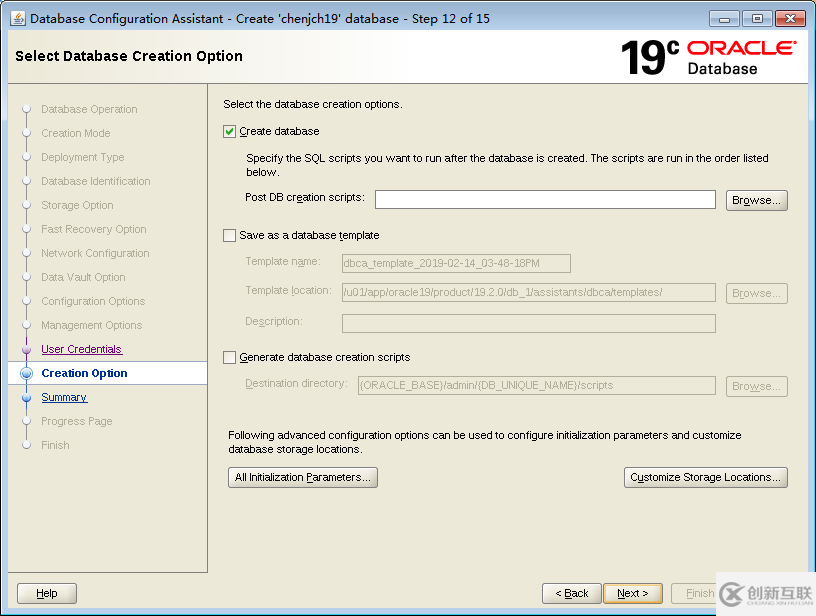Click the Post DB creation scripts field

point(545,200)
